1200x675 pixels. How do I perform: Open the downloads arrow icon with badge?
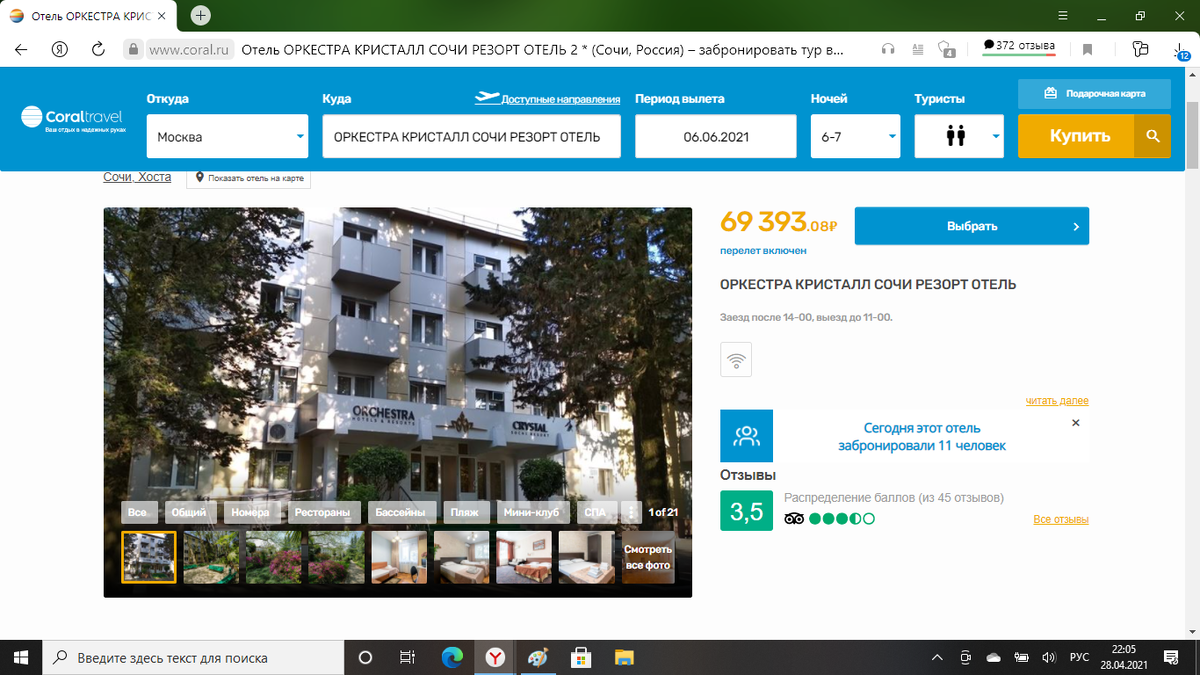[1181, 49]
